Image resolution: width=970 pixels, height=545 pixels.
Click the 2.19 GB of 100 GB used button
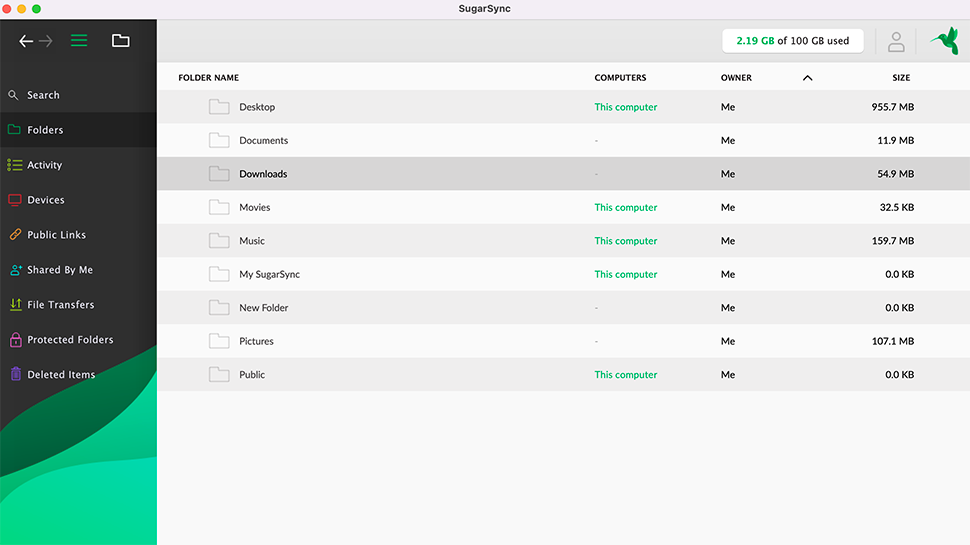point(792,41)
